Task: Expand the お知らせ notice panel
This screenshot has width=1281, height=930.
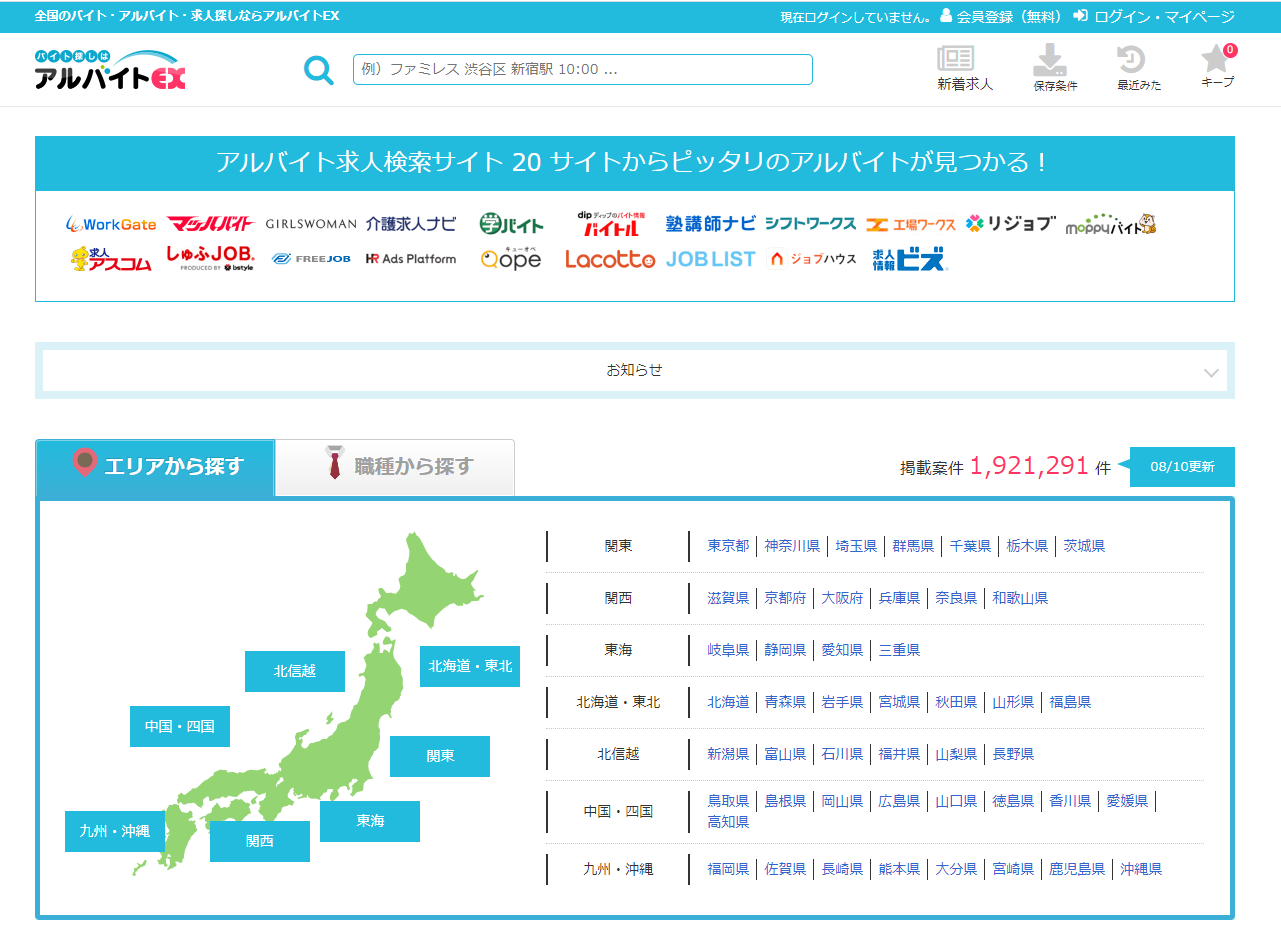Action: click(x=635, y=370)
